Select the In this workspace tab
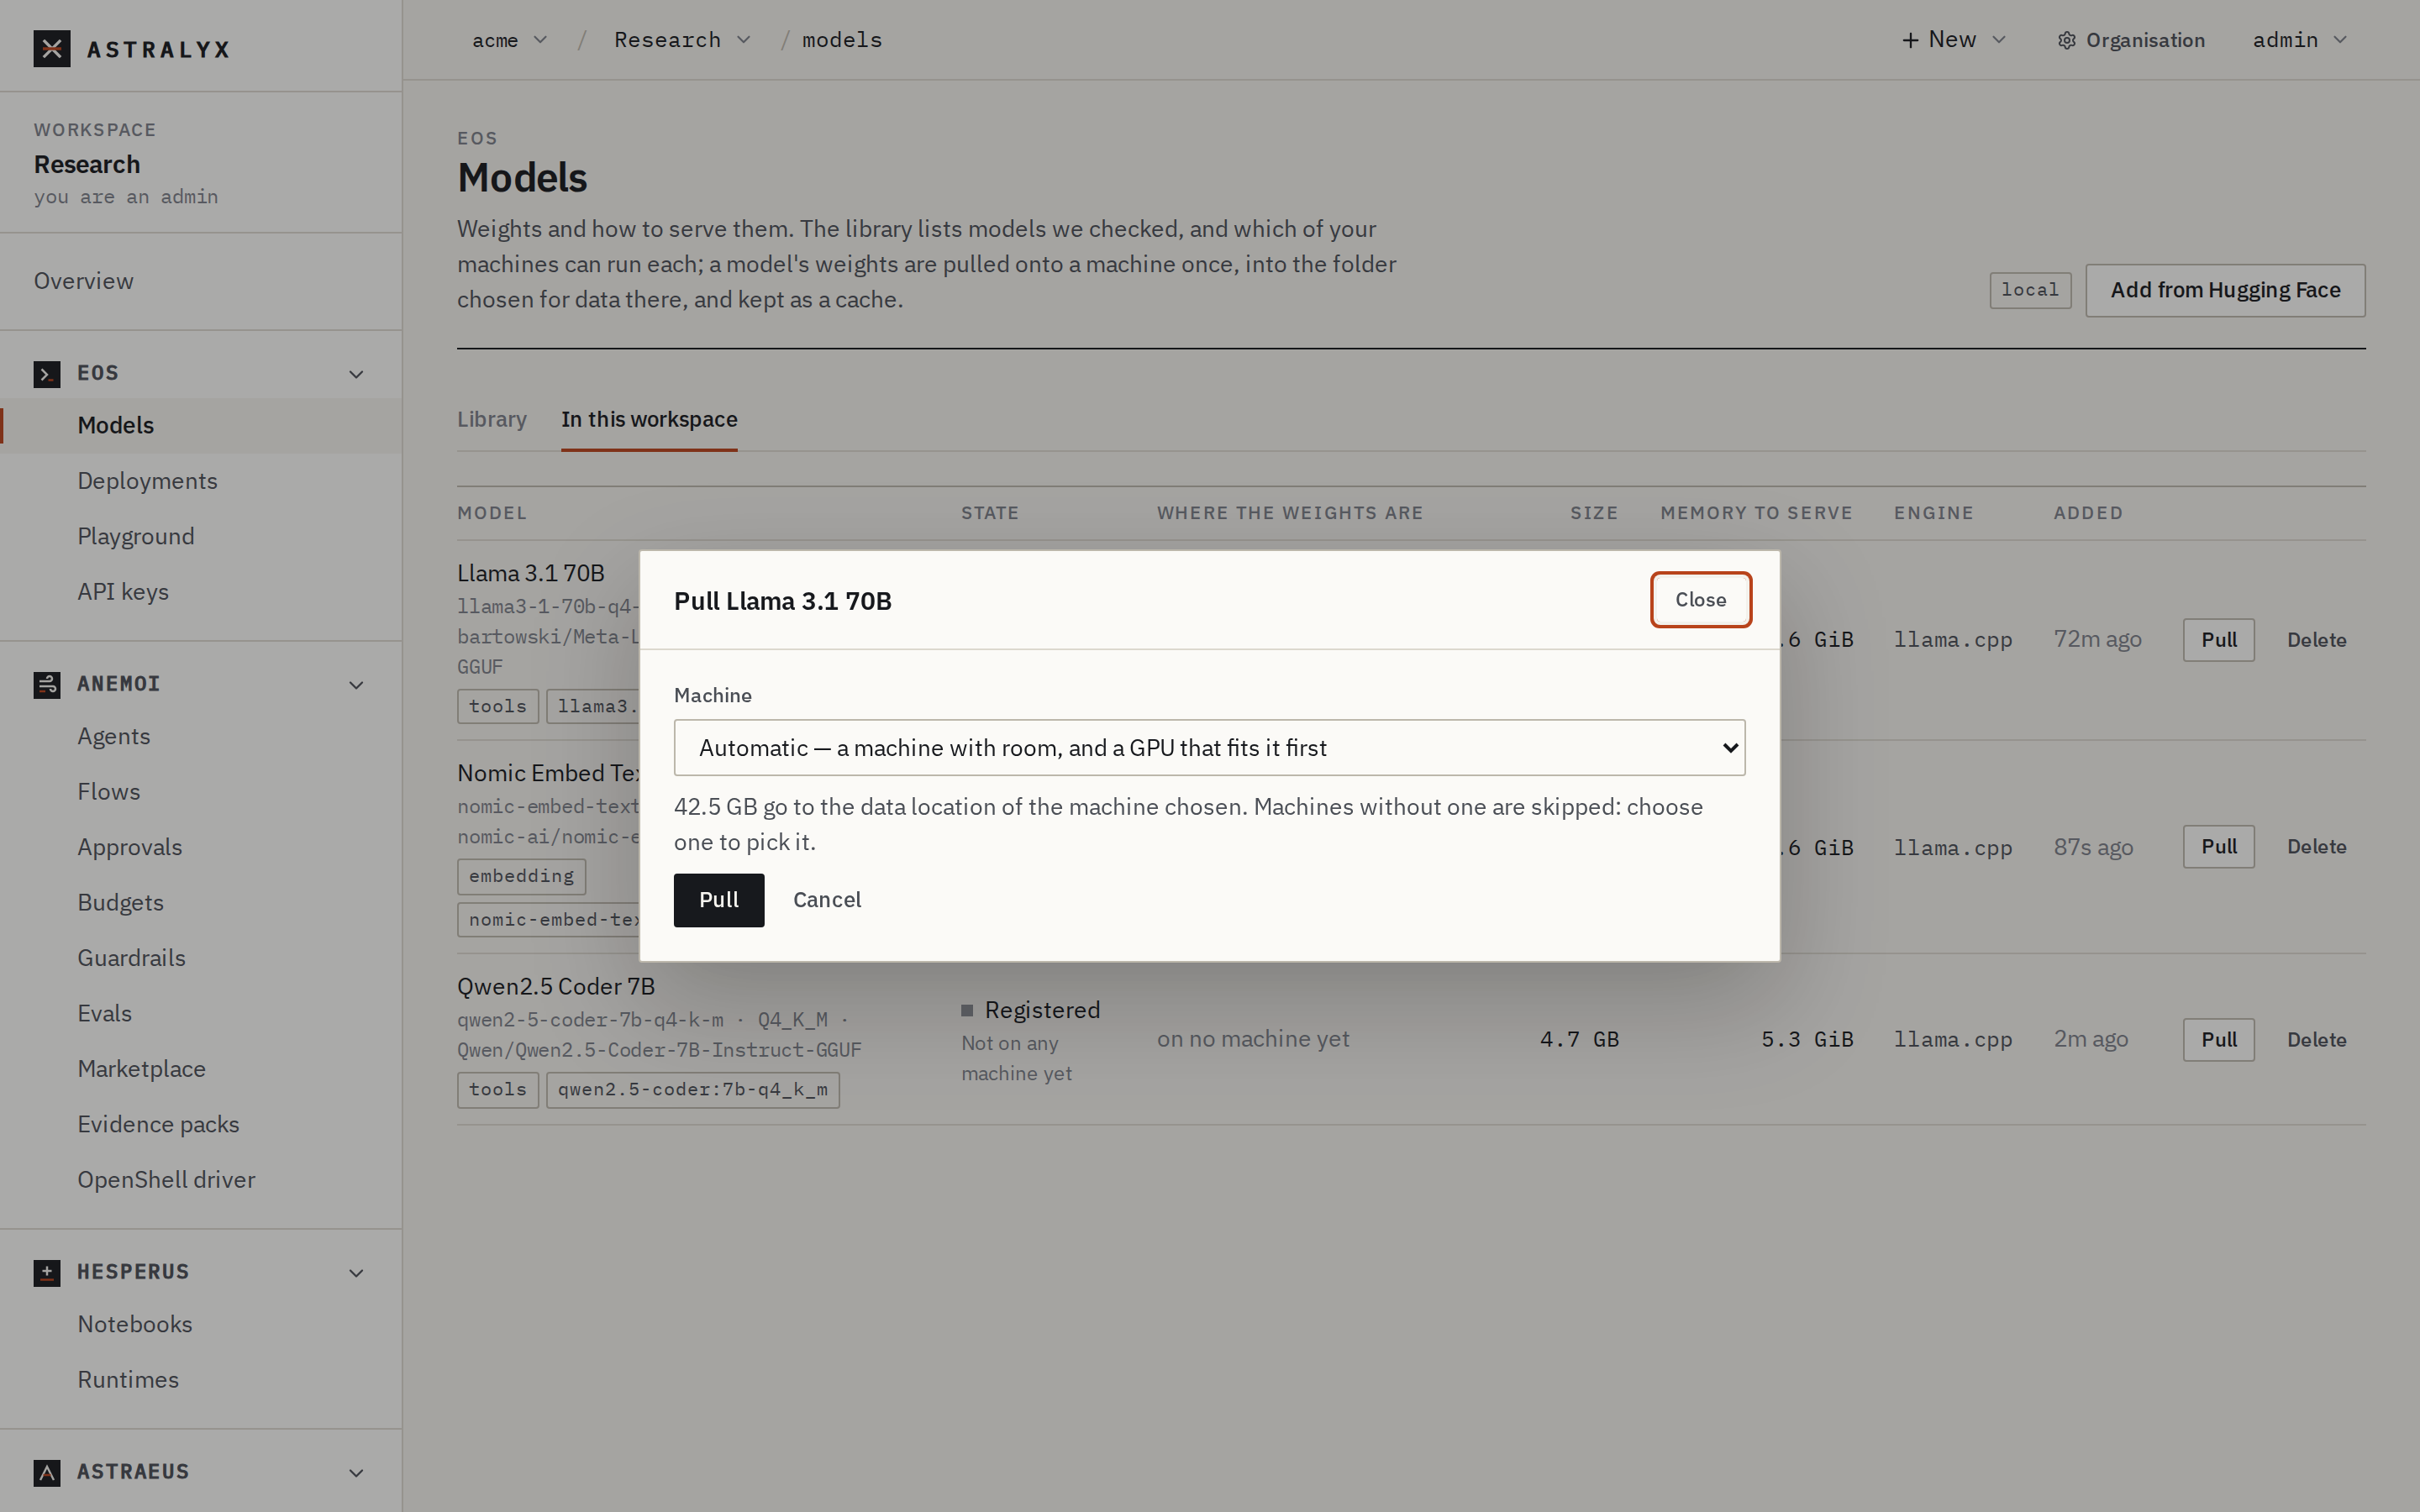This screenshot has height=1512, width=2420. 649,420
